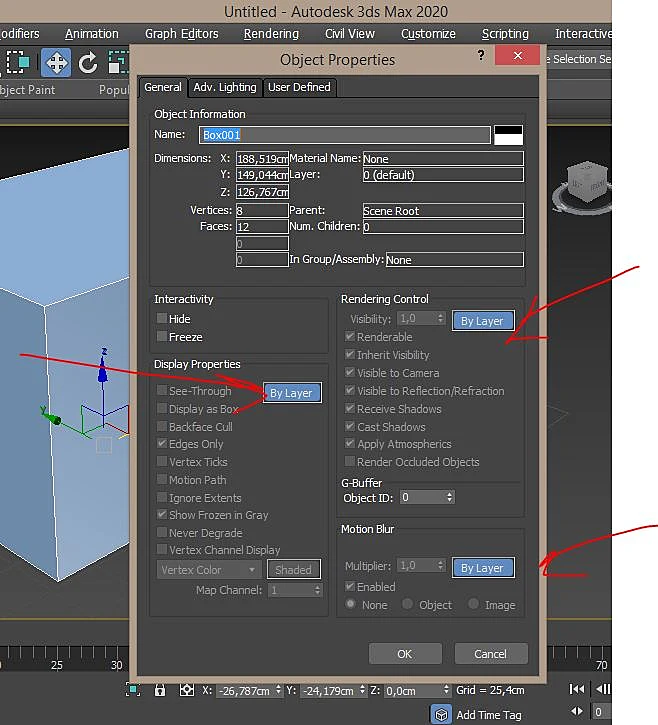658x725 pixels.
Task: Switch to the Adv. Lighting tab
Action: [225, 87]
